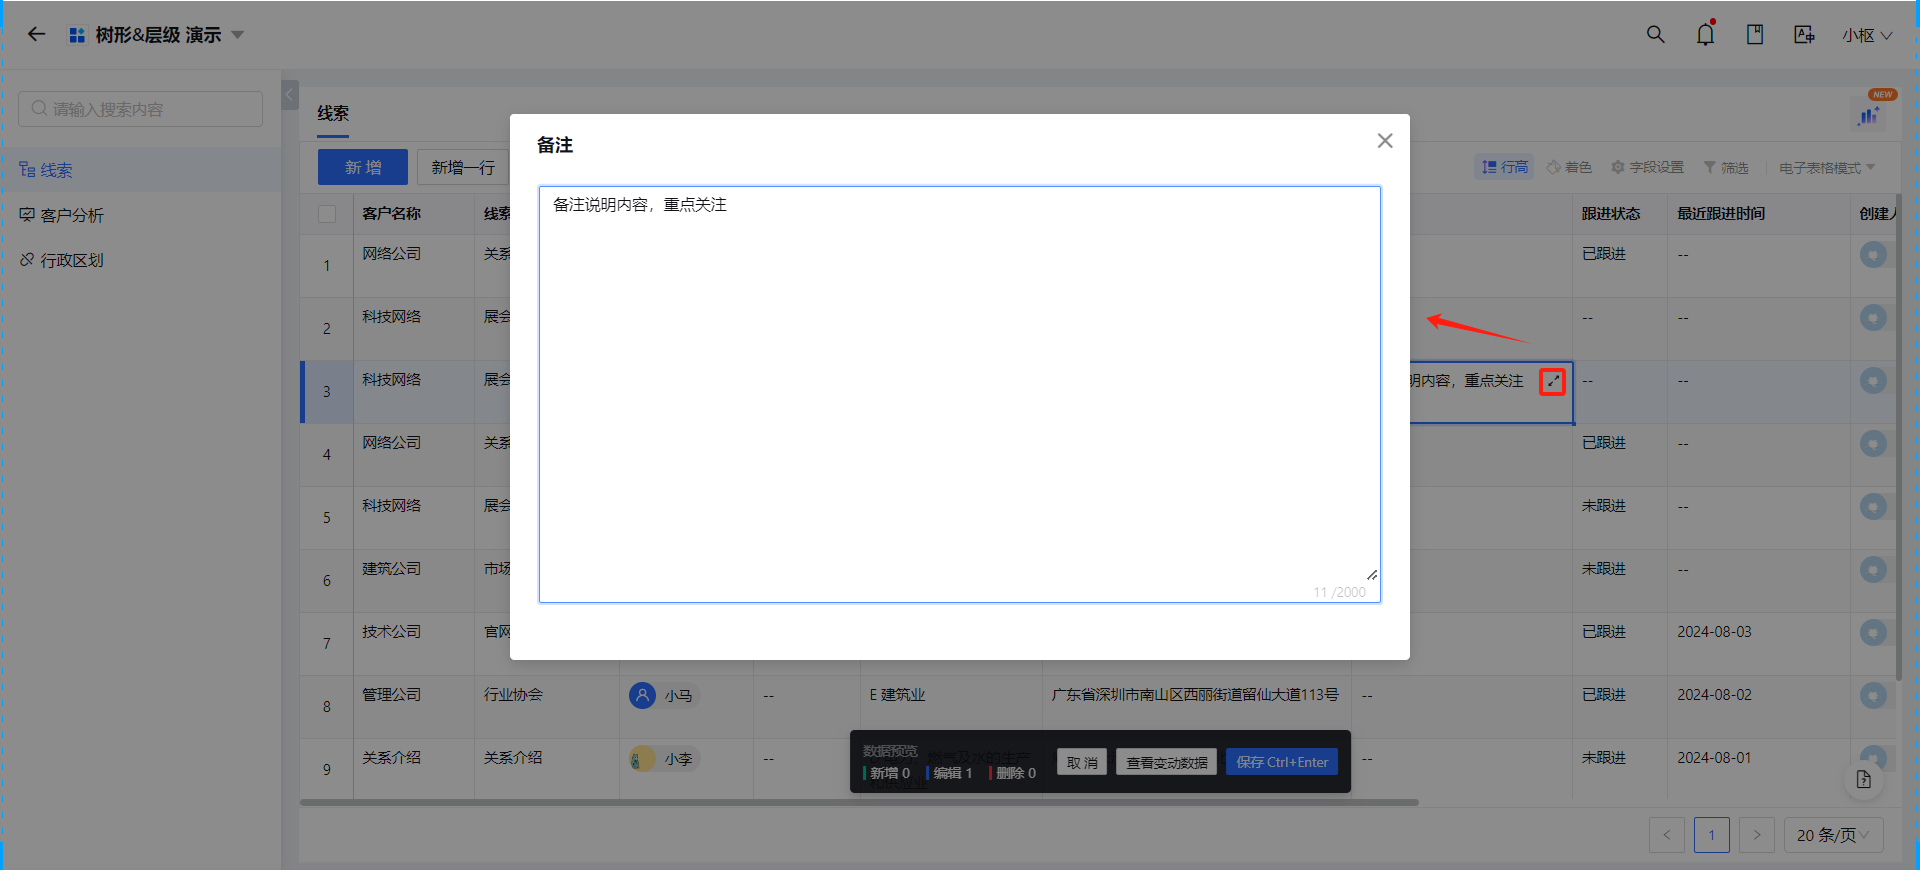Click row 8 round action icon
This screenshot has width=1920, height=870.
pos(1873,695)
